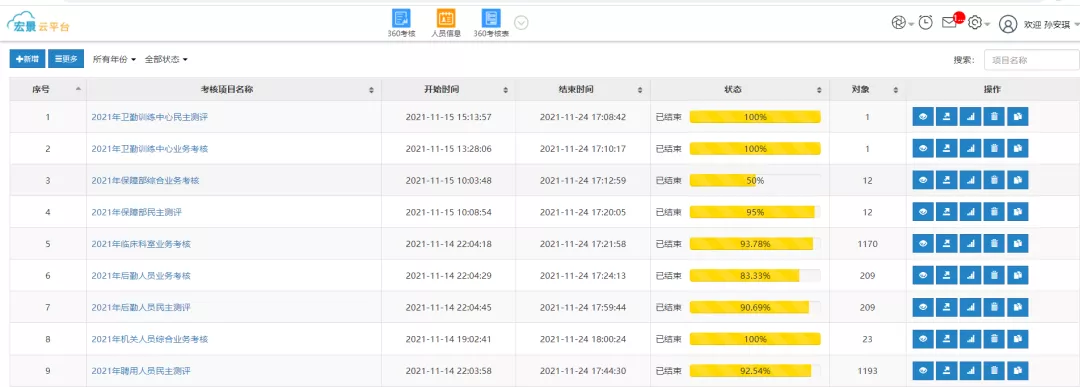Image resolution: width=1080 pixels, height=387 pixels.
Task: Sort by 考核项目名称 column header
Action: 233,90
